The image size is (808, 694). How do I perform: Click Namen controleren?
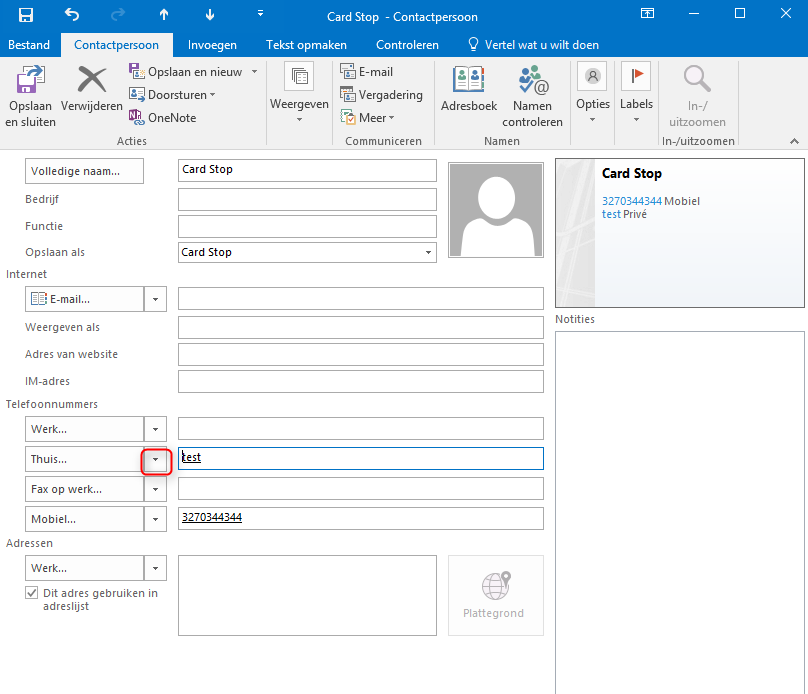[532, 96]
